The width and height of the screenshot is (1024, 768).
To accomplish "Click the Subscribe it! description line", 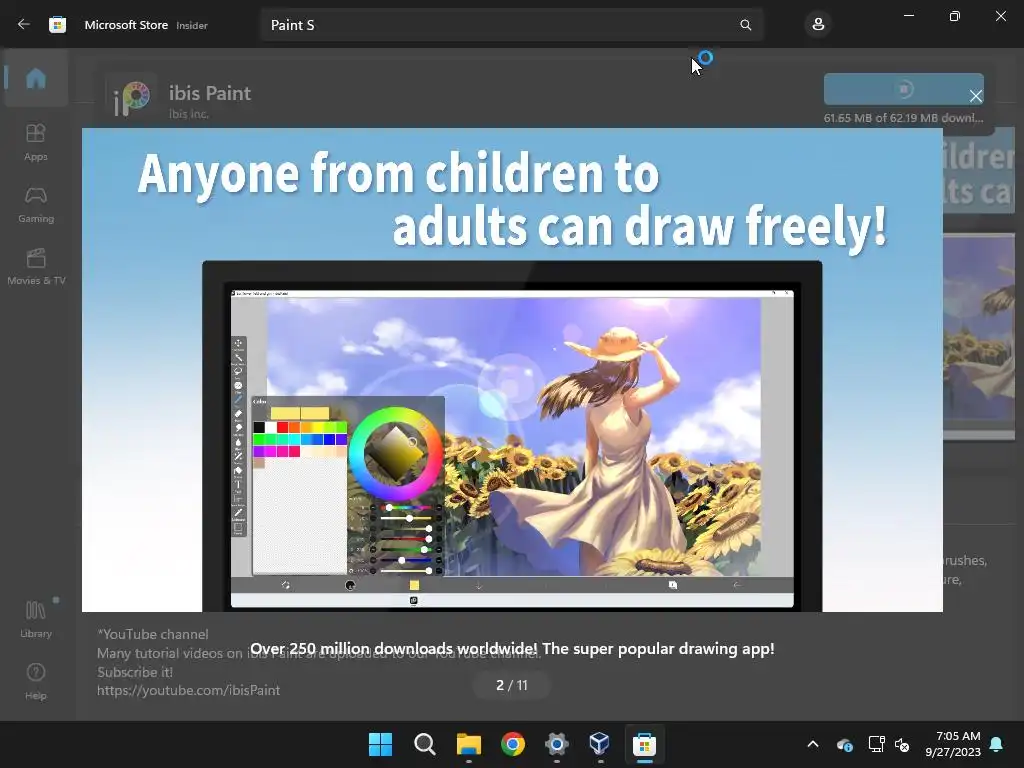I will [135, 672].
